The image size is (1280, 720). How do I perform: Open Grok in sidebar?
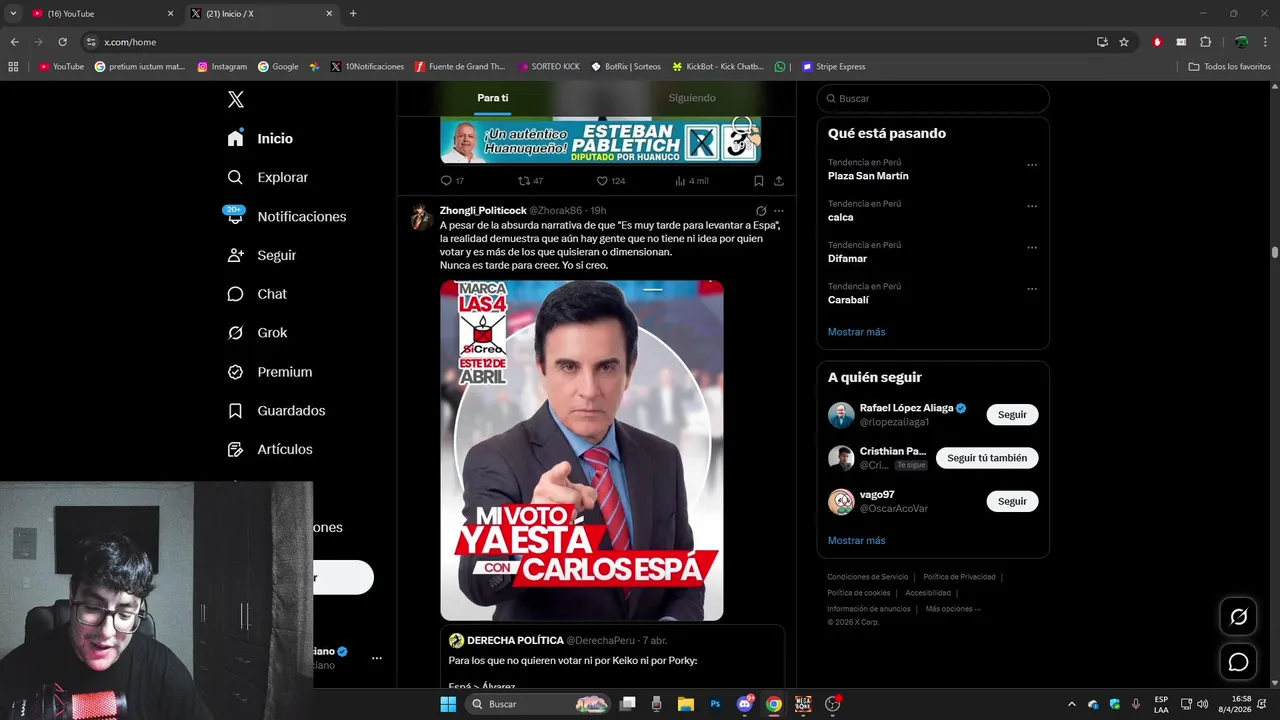257,333
